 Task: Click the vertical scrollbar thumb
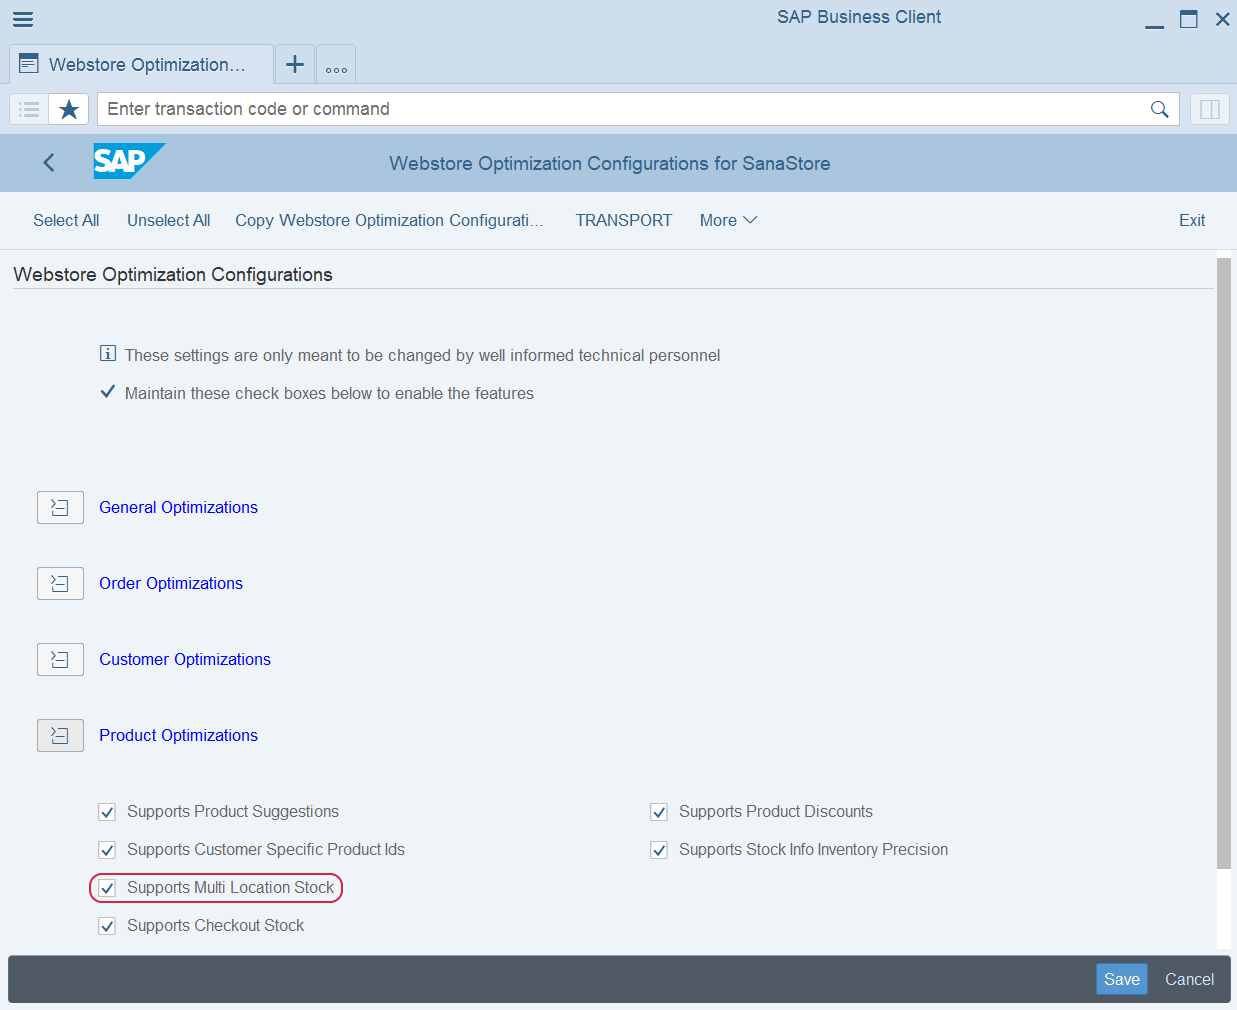[1223, 563]
